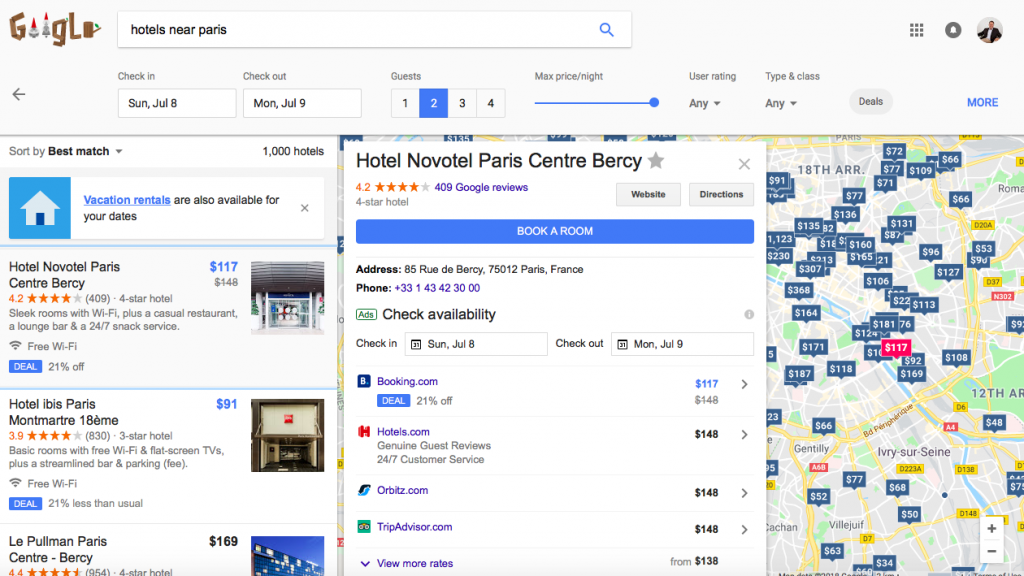Viewport: 1024px width, 576px height.
Task: Close the Hotel Novotel details panel
Action: point(744,164)
